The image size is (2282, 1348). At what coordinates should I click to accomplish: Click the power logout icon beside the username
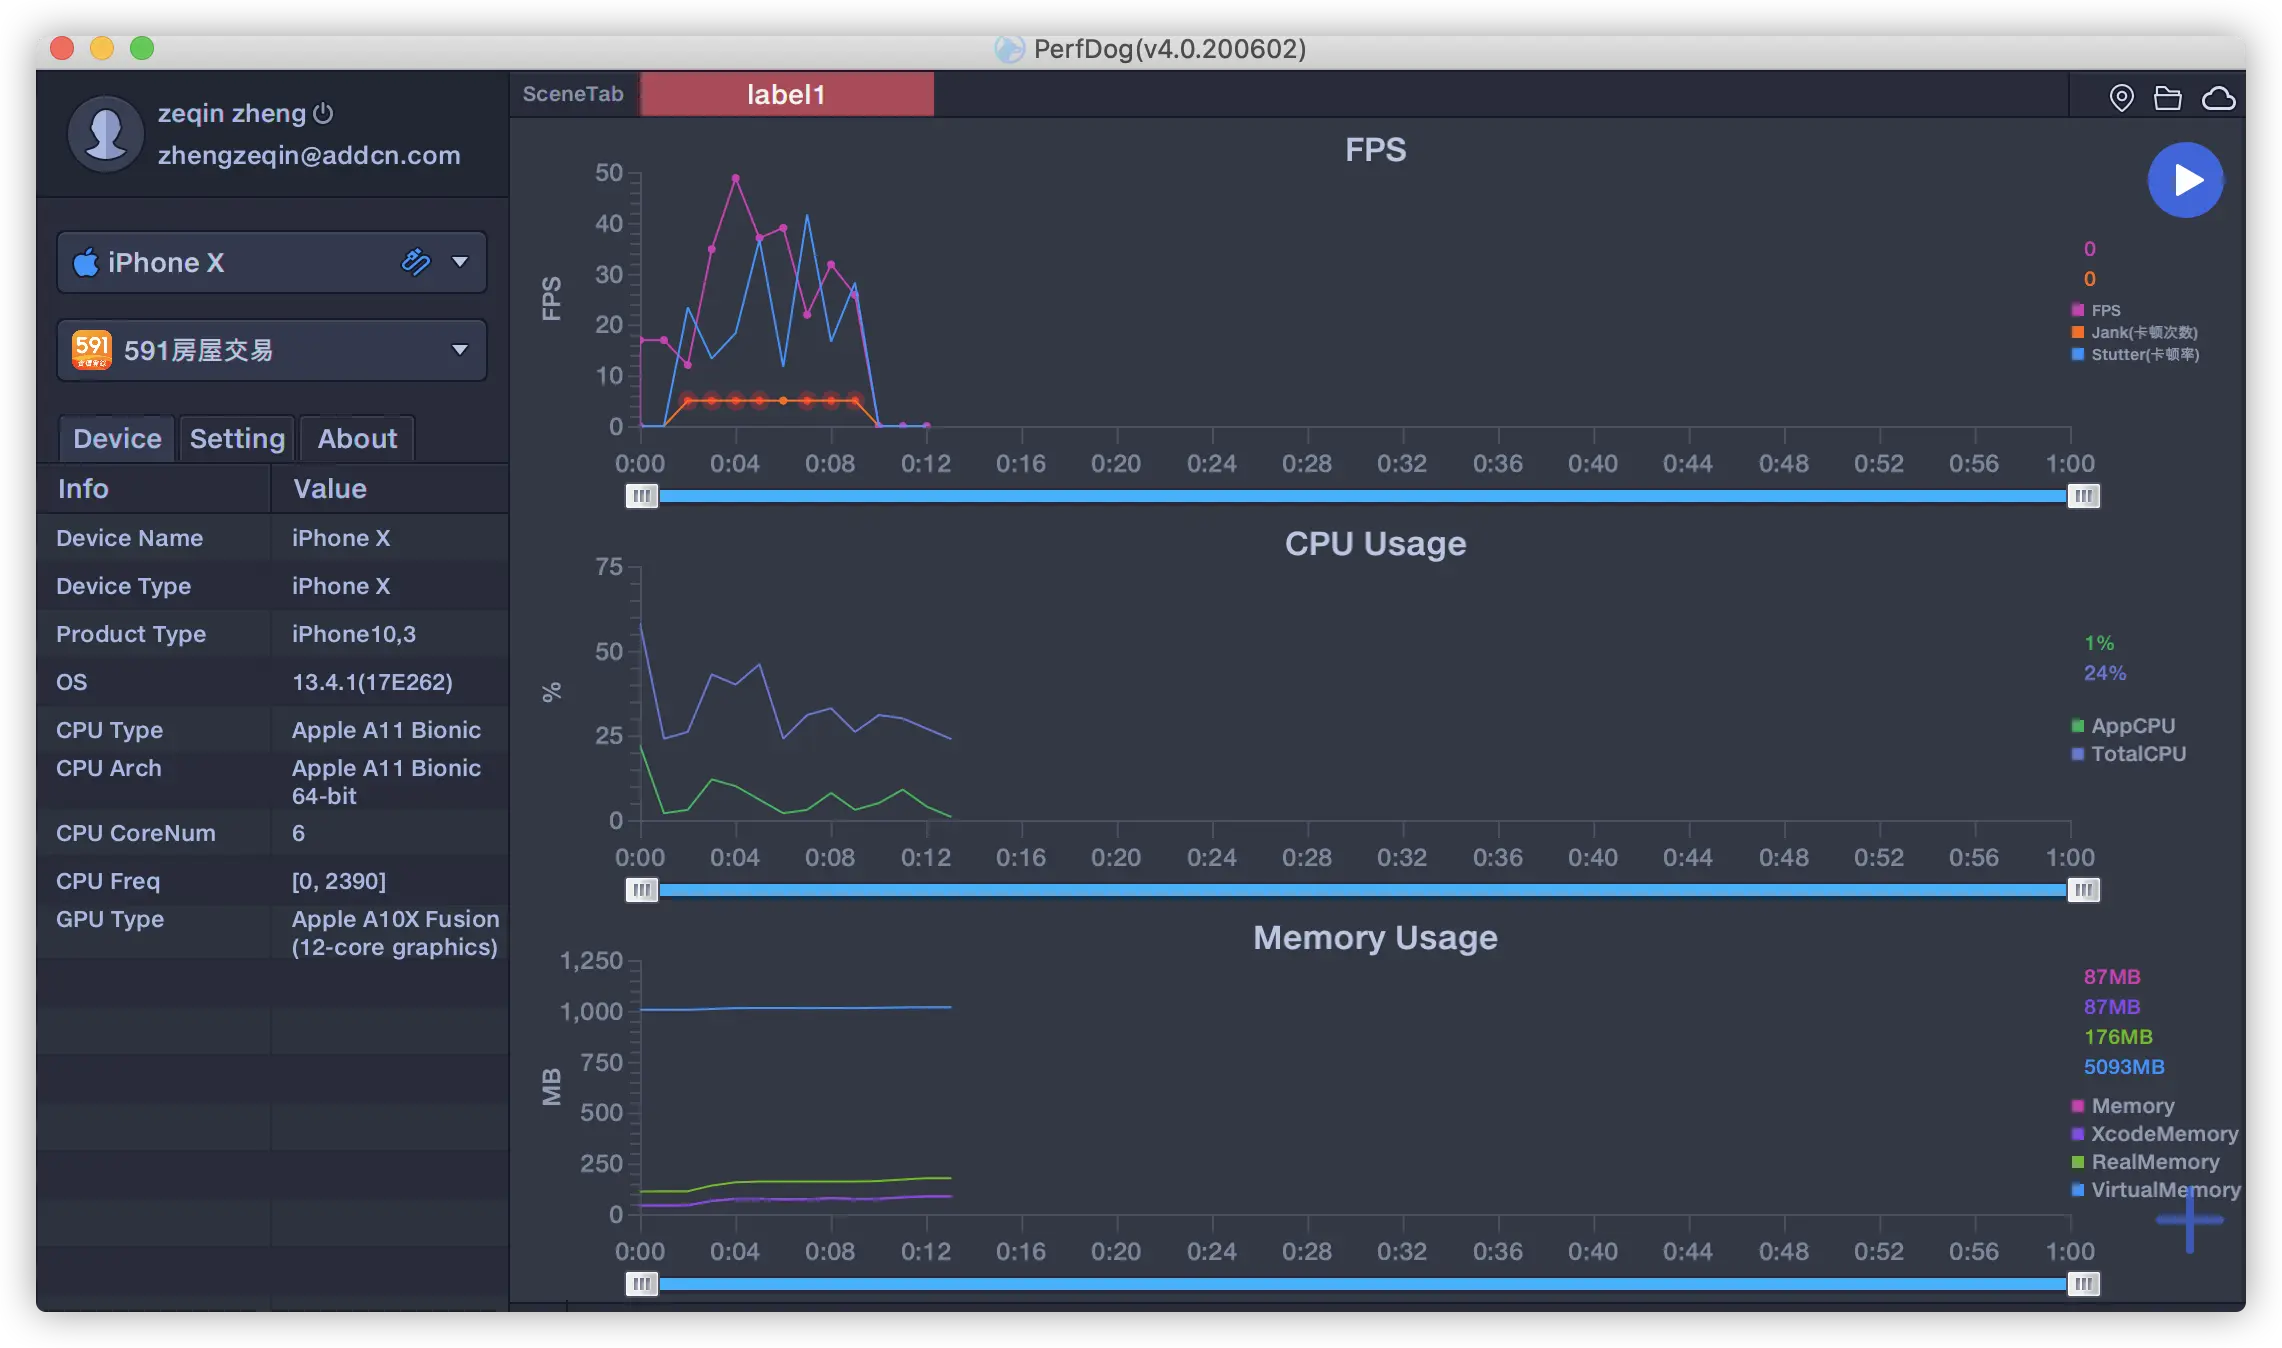click(x=323, y=113)
